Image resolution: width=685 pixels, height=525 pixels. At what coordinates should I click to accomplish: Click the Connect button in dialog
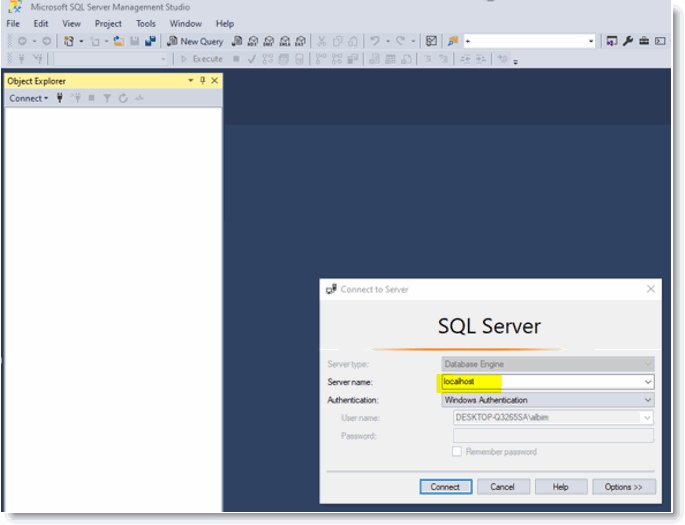tap(446, 487)
